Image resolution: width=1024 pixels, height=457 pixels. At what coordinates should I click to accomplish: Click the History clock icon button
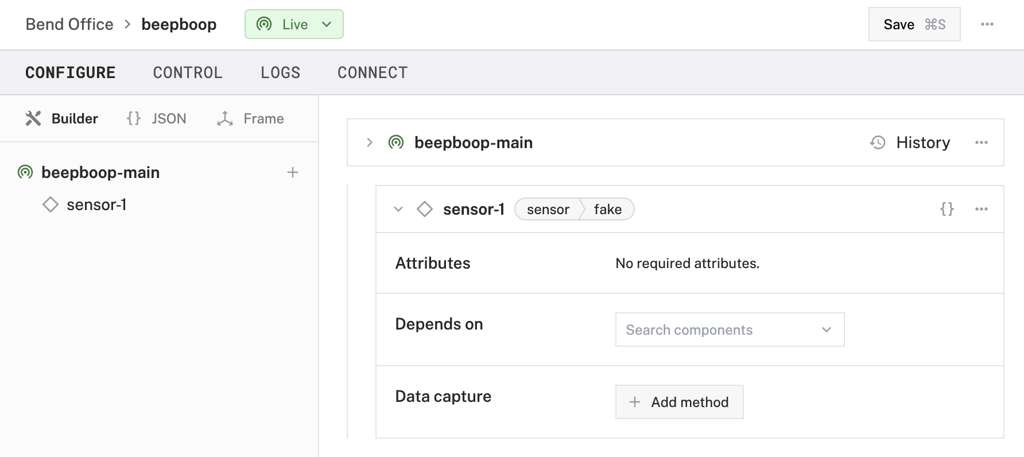[878, 143]
